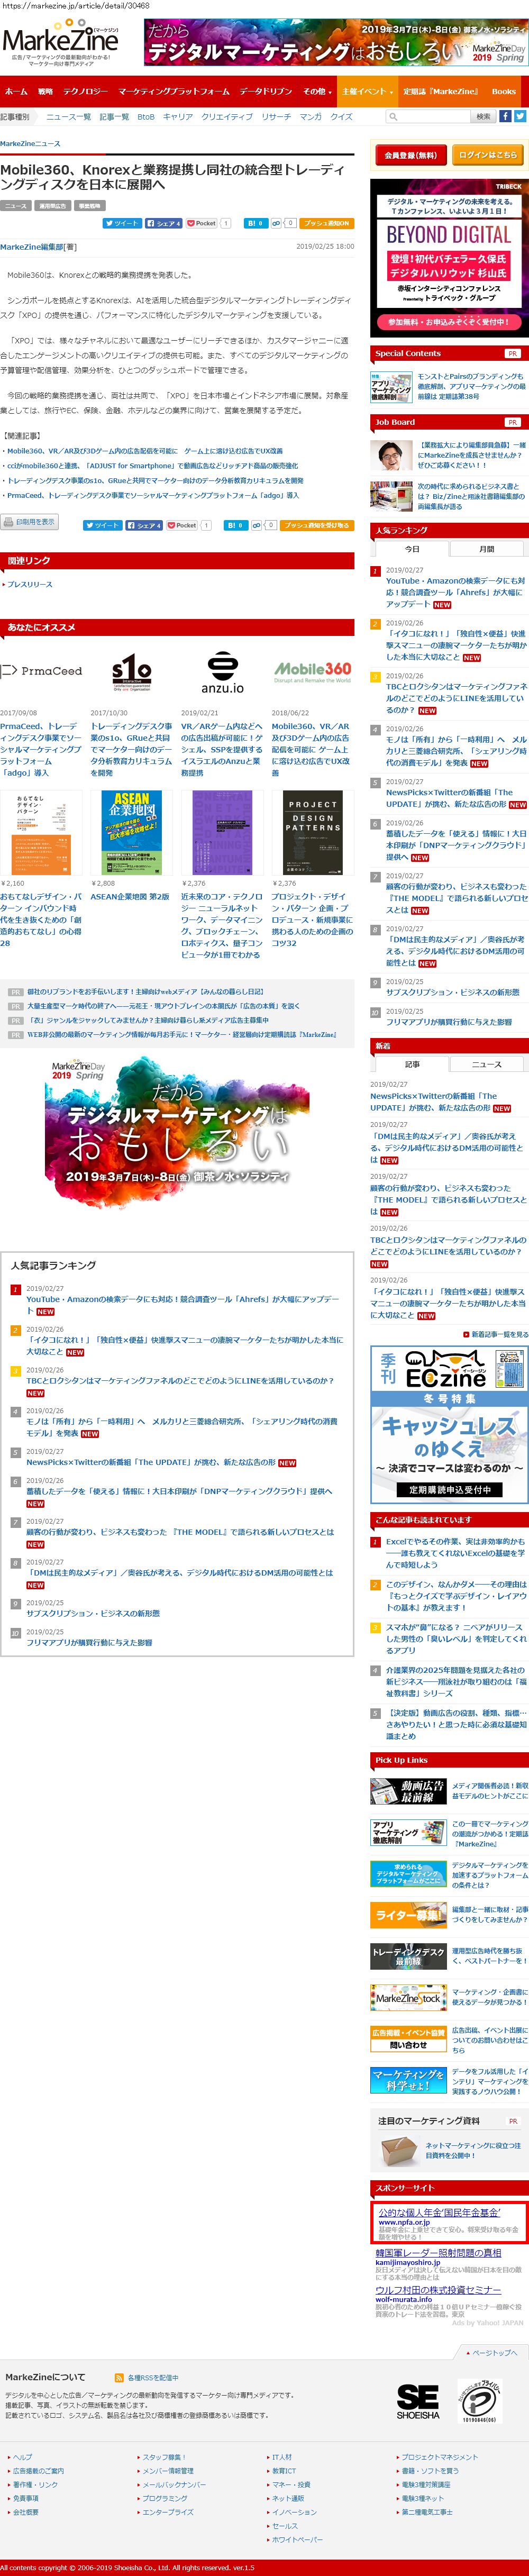Open the データドリブン navigation item

coord(266,91)
